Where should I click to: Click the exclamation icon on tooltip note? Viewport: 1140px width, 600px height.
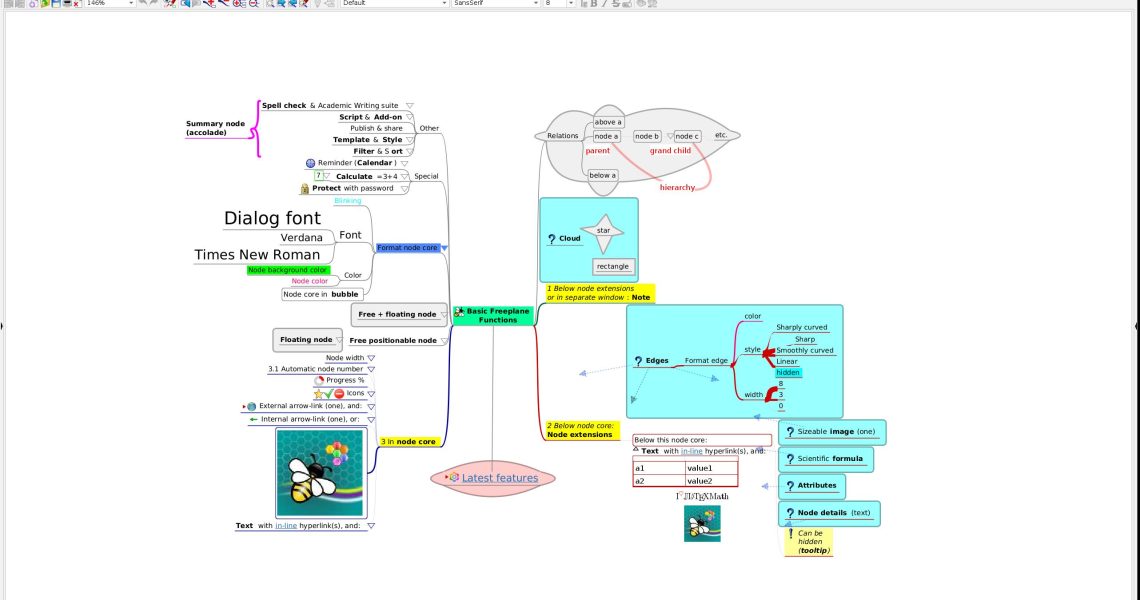(x=790, y=534)
